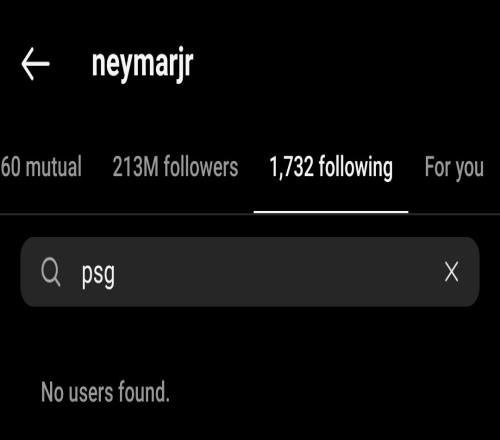Click the white underline below following
This screenshot has width=500, height=440.
click(x=331, y=212)
